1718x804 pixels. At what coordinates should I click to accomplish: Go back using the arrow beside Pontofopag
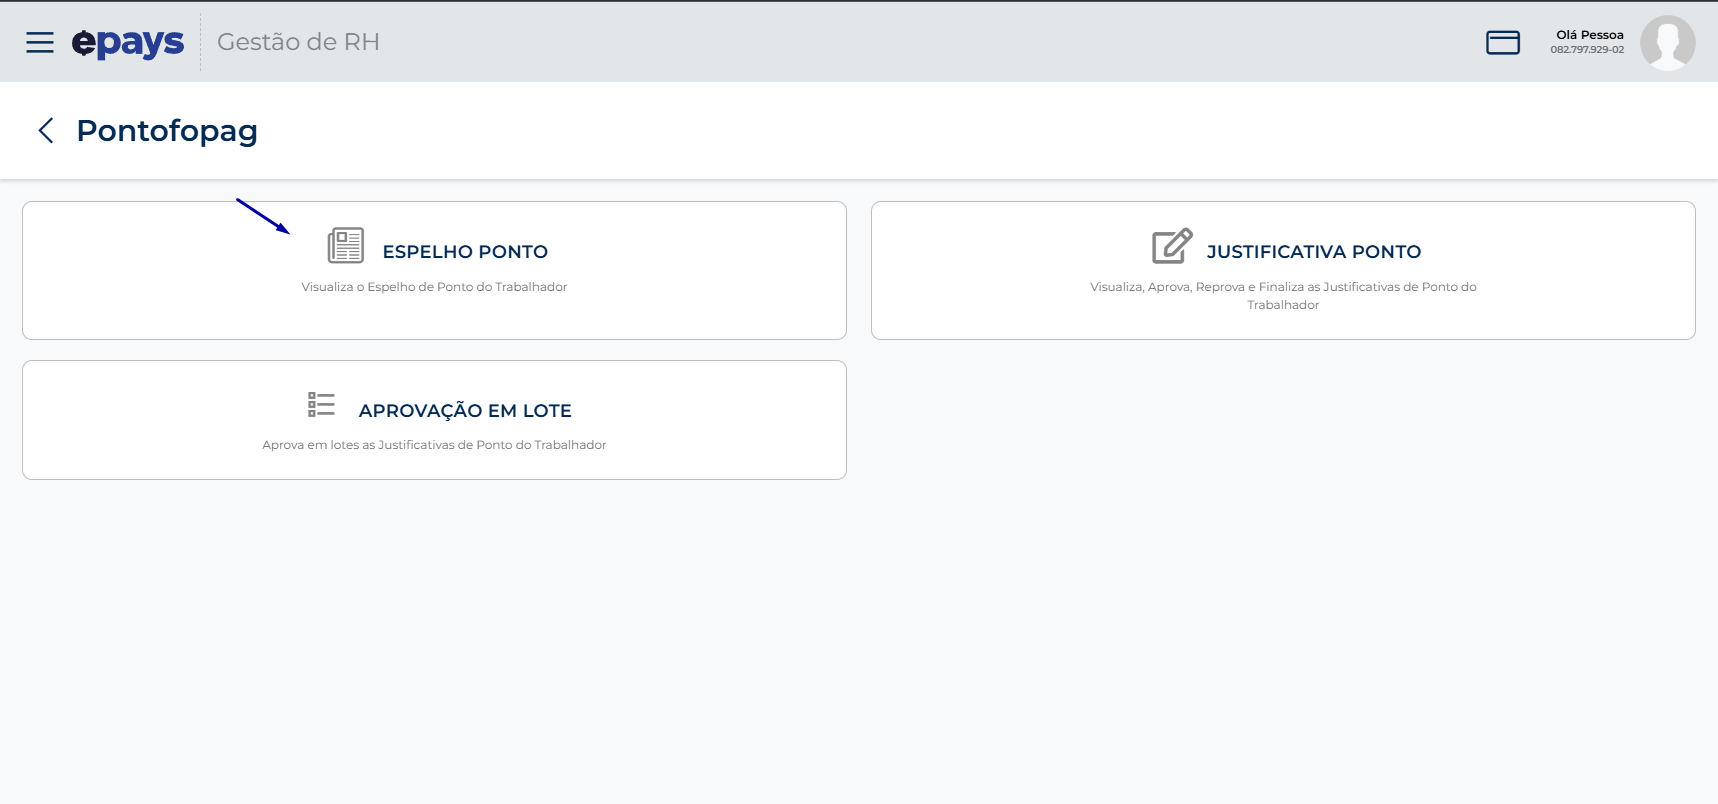point(45,130)
